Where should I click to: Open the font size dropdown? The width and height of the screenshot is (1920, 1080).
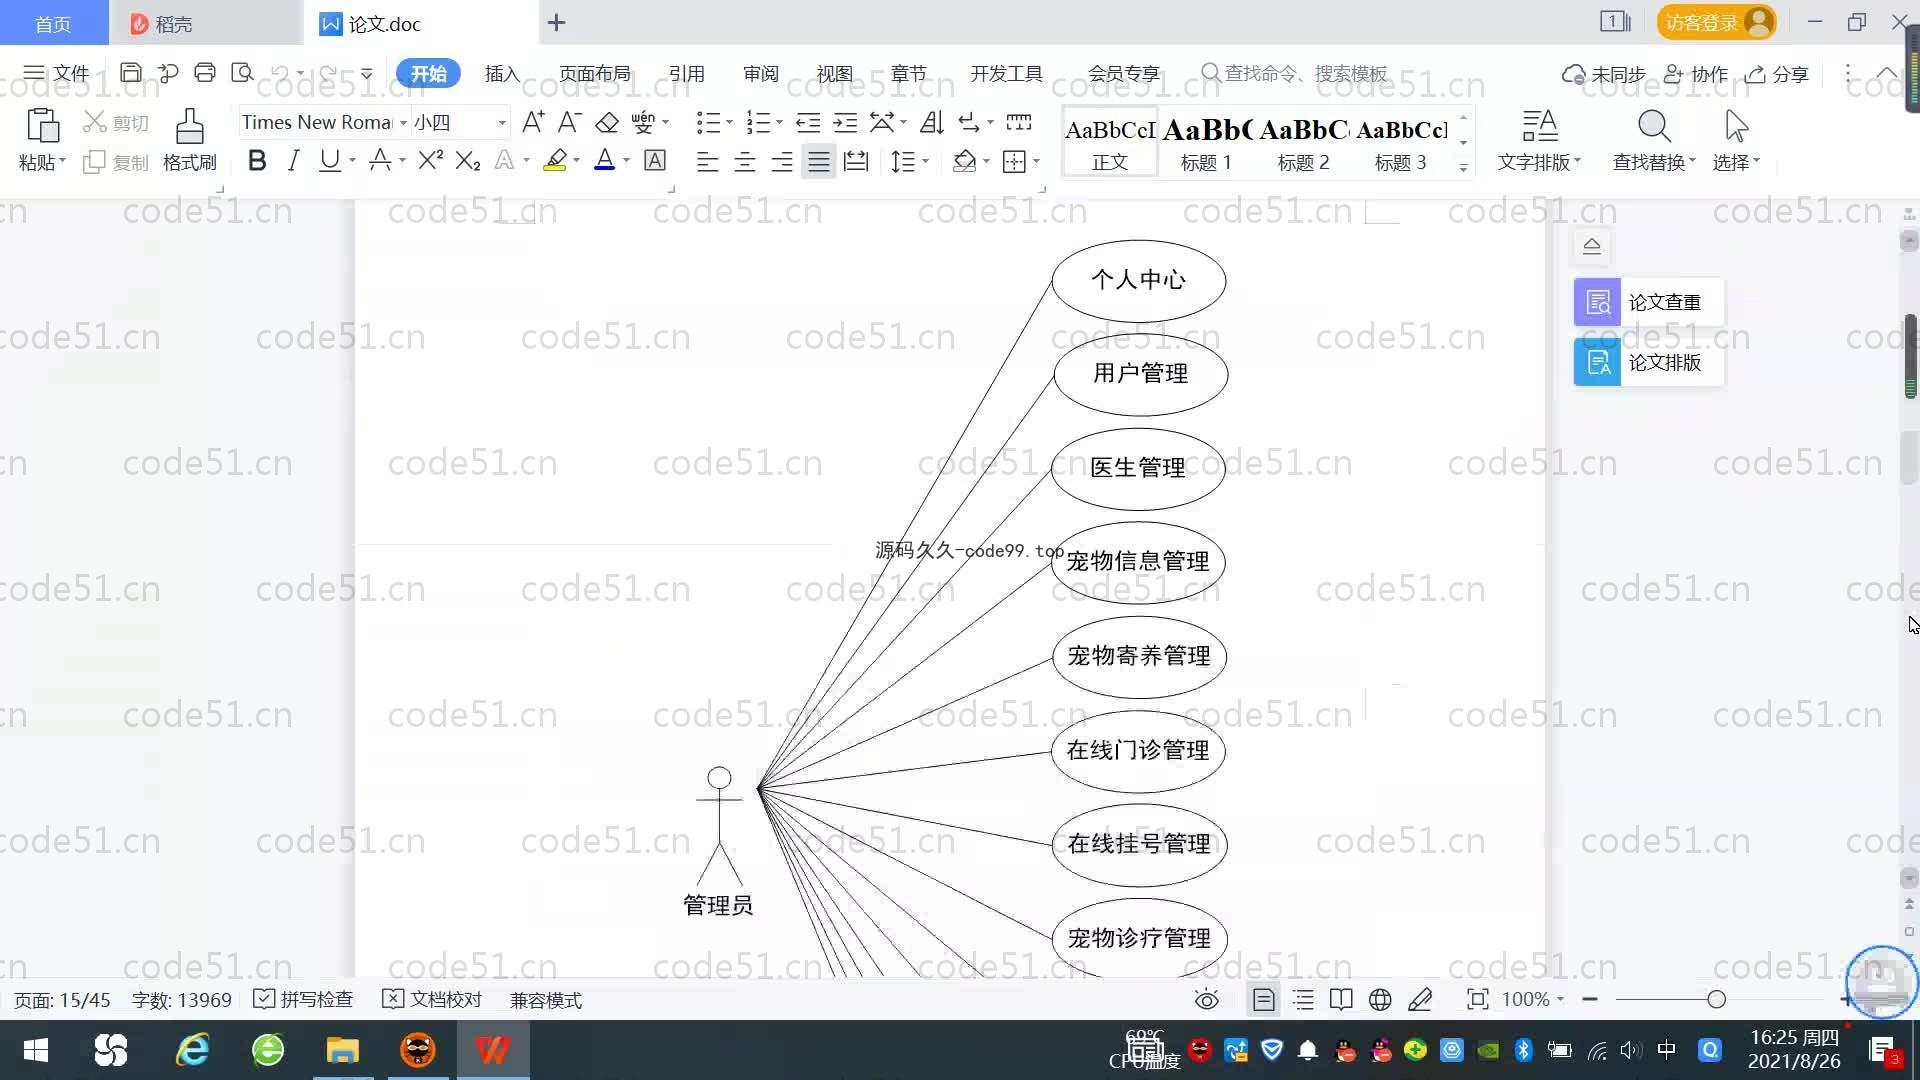pos(502,123)
